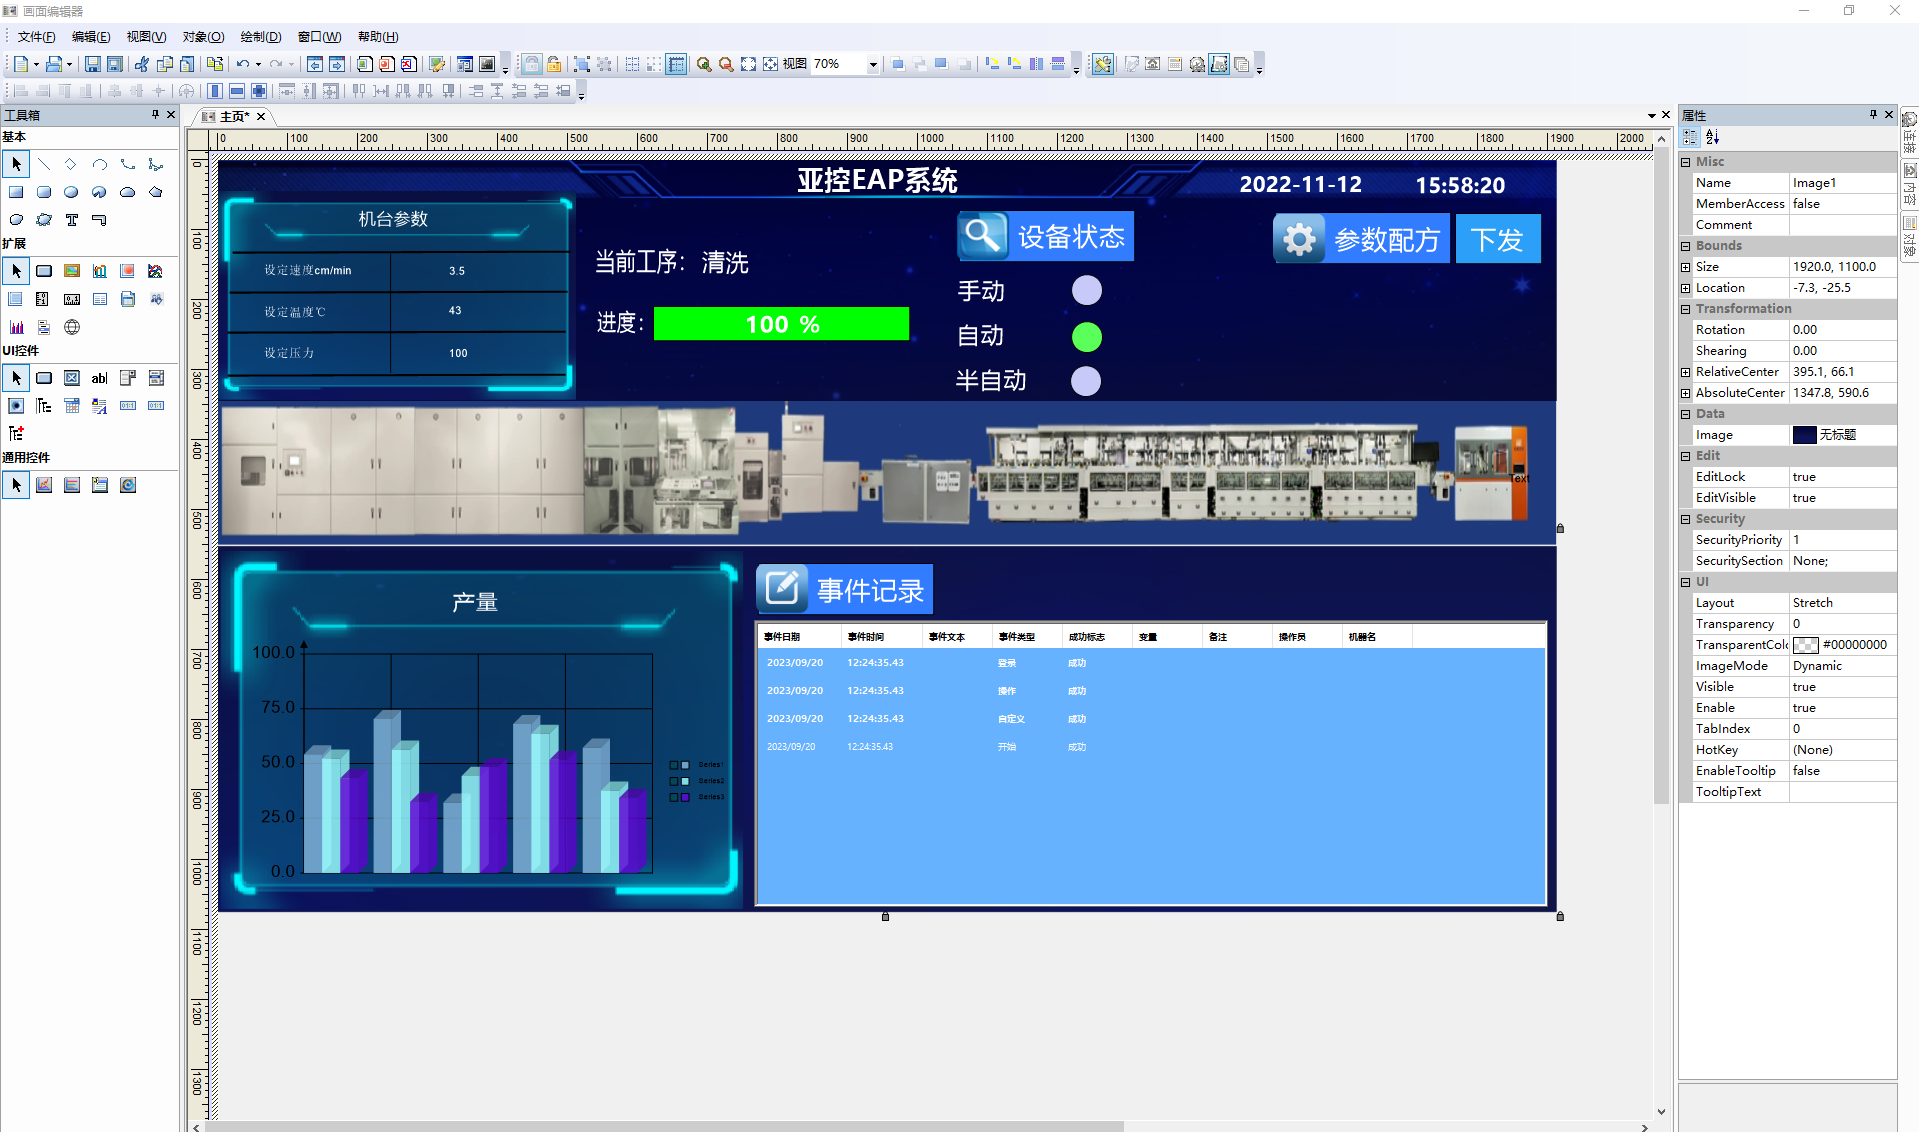Screen dimensions: 1919x1132
Task: Open the 对象(O) menu
Action: pos(203,37)
